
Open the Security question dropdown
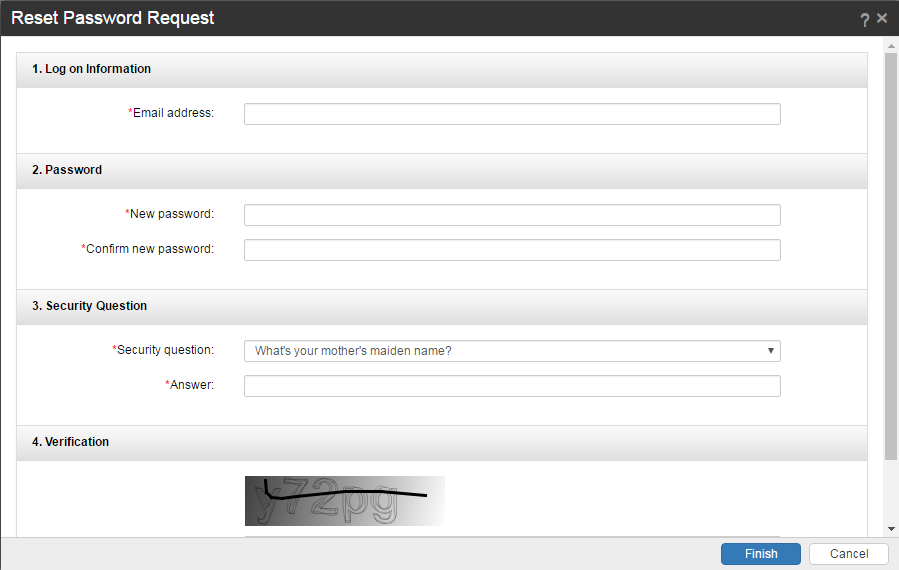512,351
